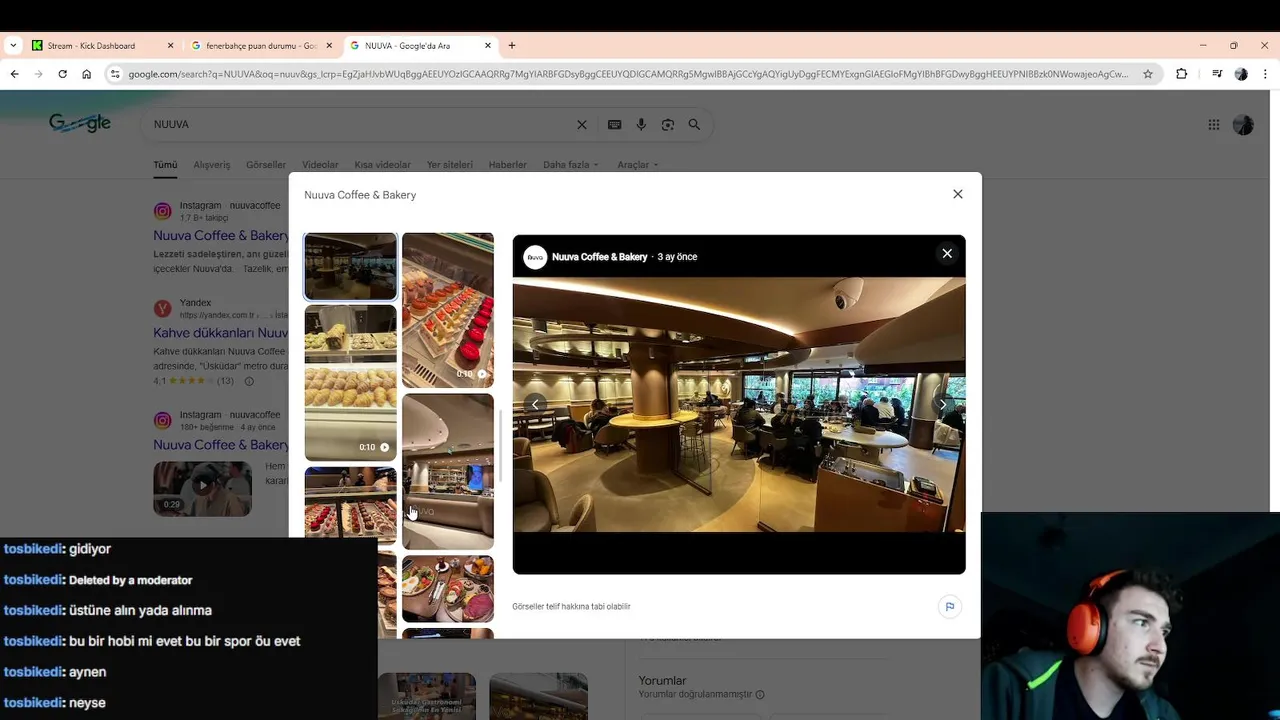Viewport: 1280px width, 720px height.
Task: Go to Google home via the logo
Action: pyautogui.click(x=80, y=123)
